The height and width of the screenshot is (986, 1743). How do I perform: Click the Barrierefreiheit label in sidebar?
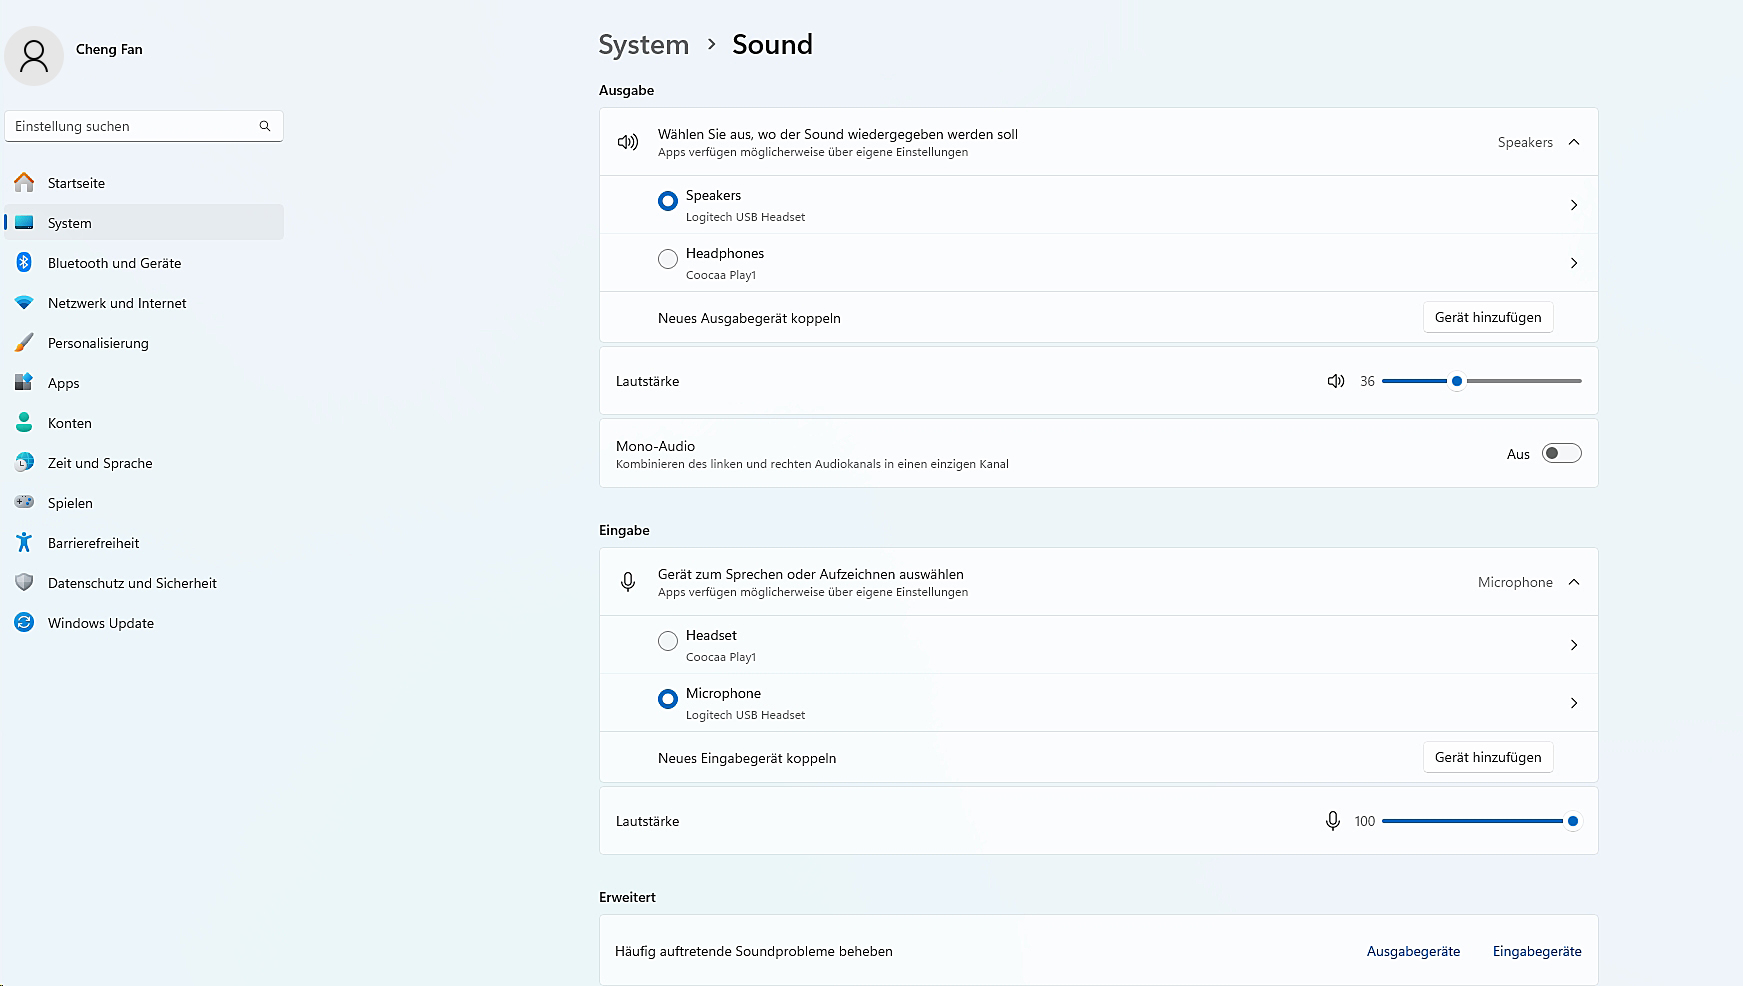point(93,543)
